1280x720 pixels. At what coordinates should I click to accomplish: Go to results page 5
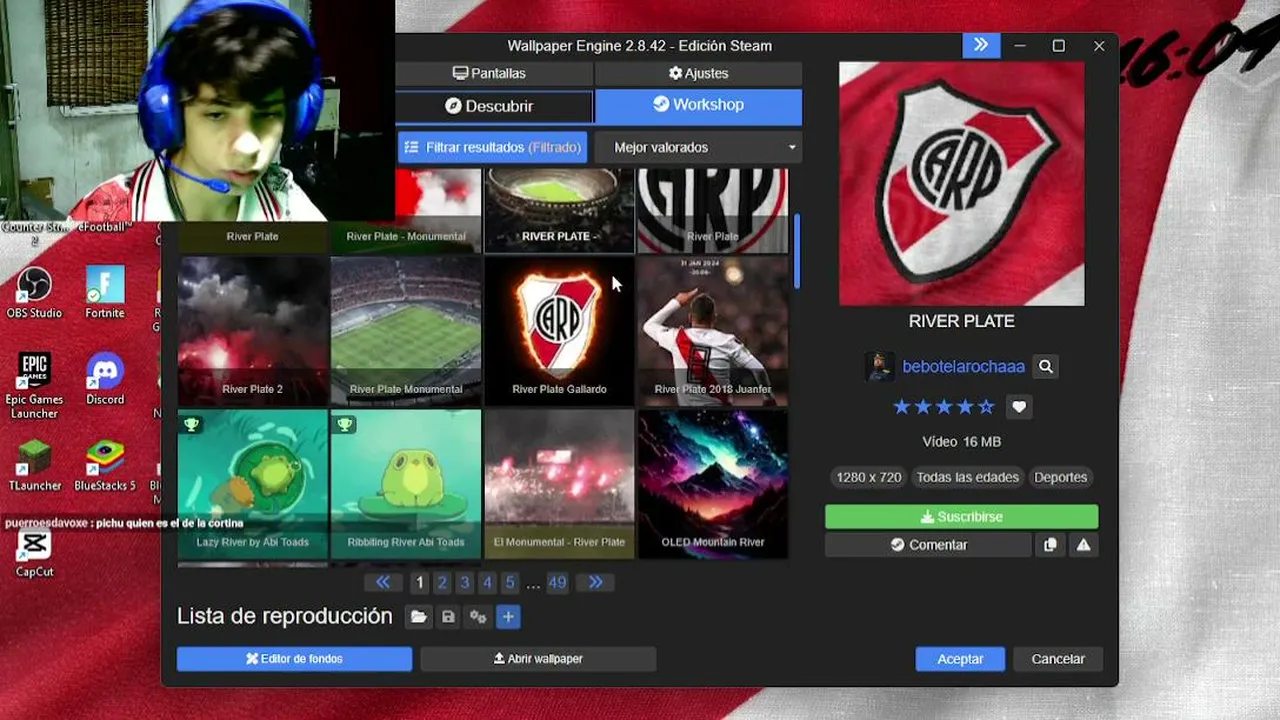(510, 582)
